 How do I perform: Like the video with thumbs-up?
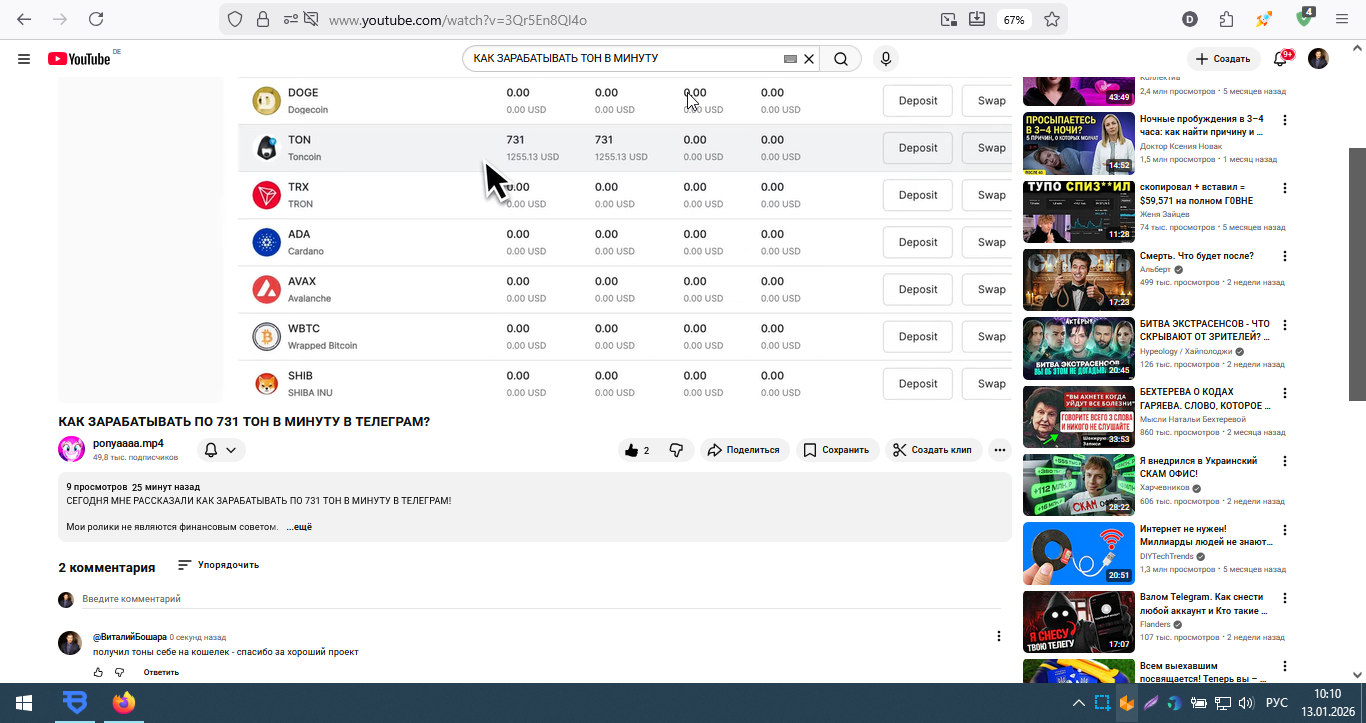(x=636, y=450)
